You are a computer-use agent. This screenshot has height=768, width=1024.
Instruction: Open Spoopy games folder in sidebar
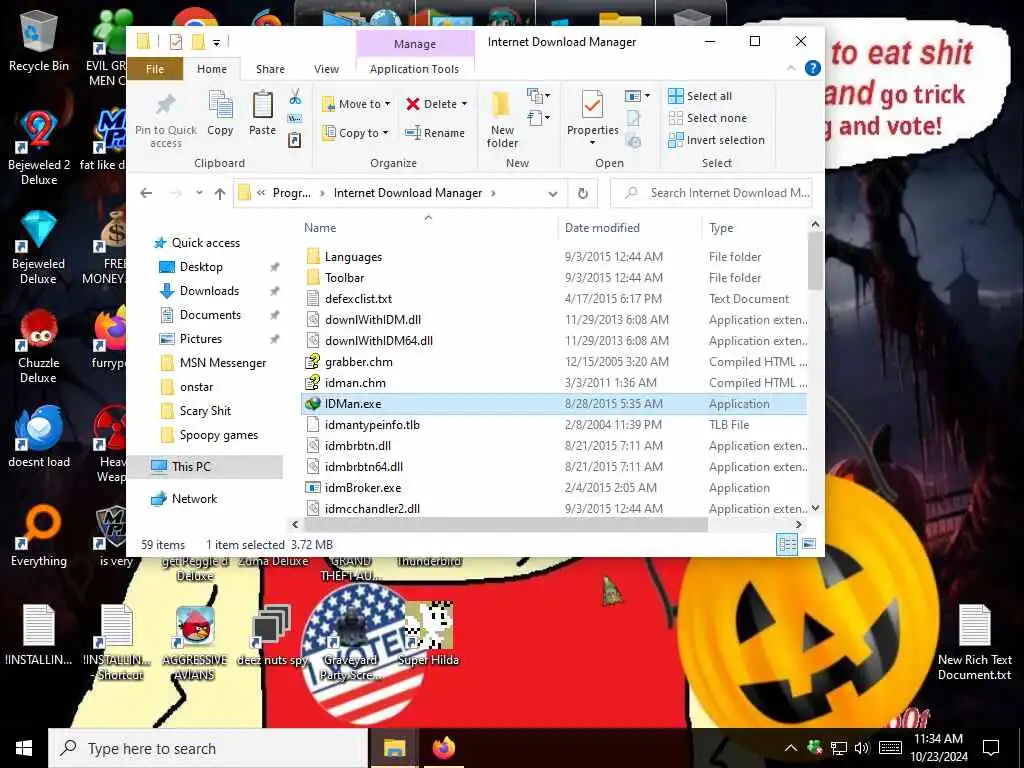point(218,435)
